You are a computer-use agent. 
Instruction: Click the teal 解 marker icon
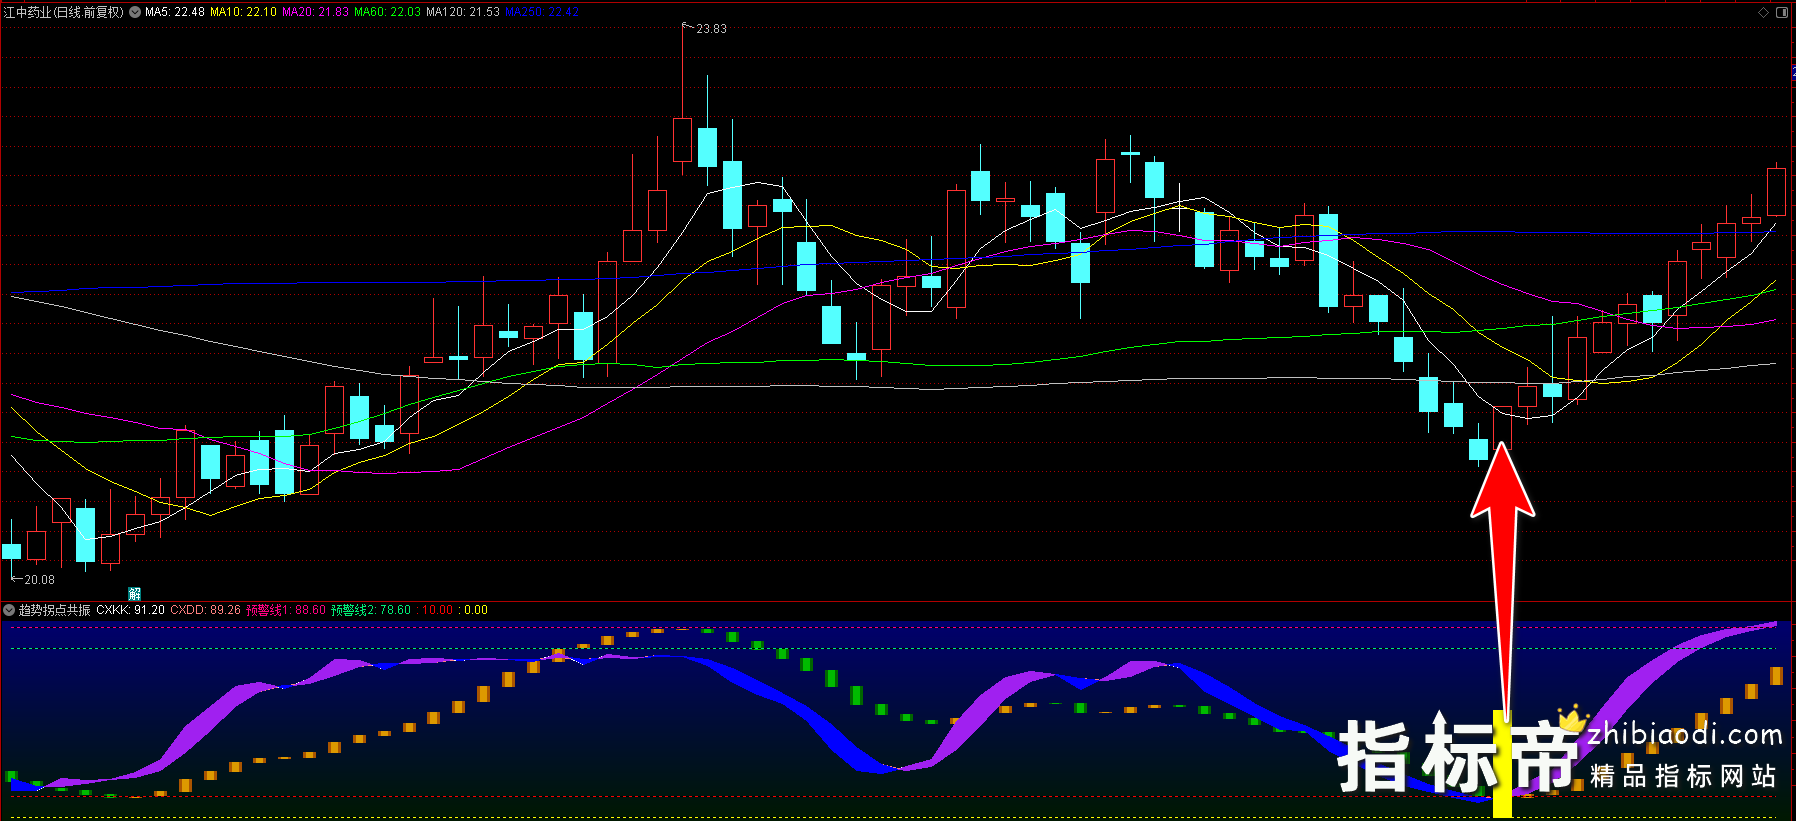(x=135, y=594)
